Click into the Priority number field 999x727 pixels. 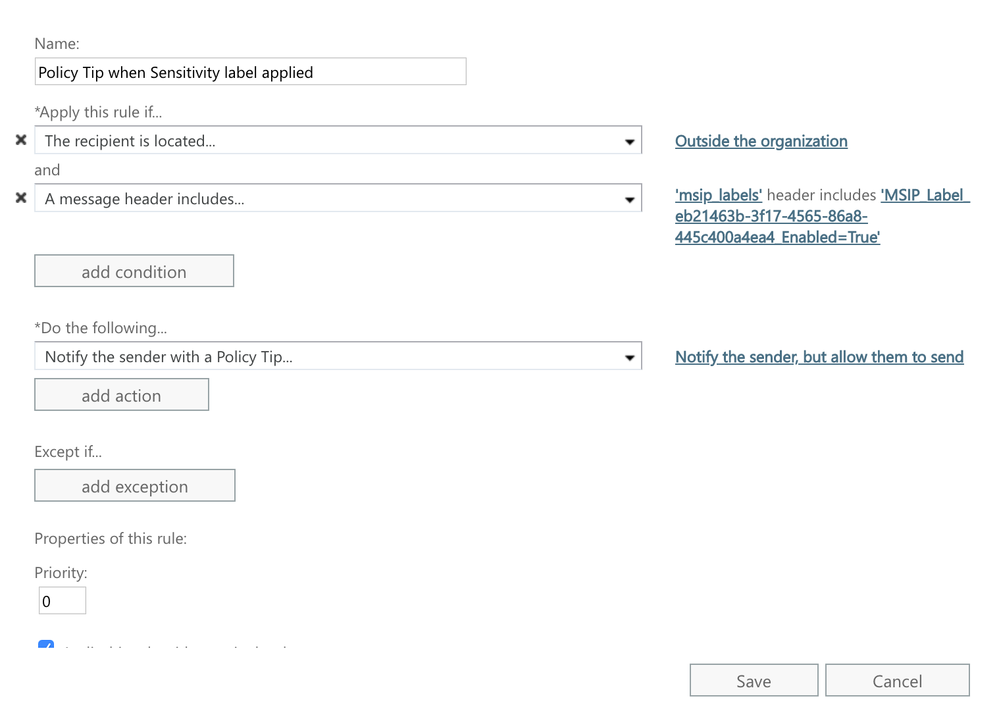coord(62,601)
